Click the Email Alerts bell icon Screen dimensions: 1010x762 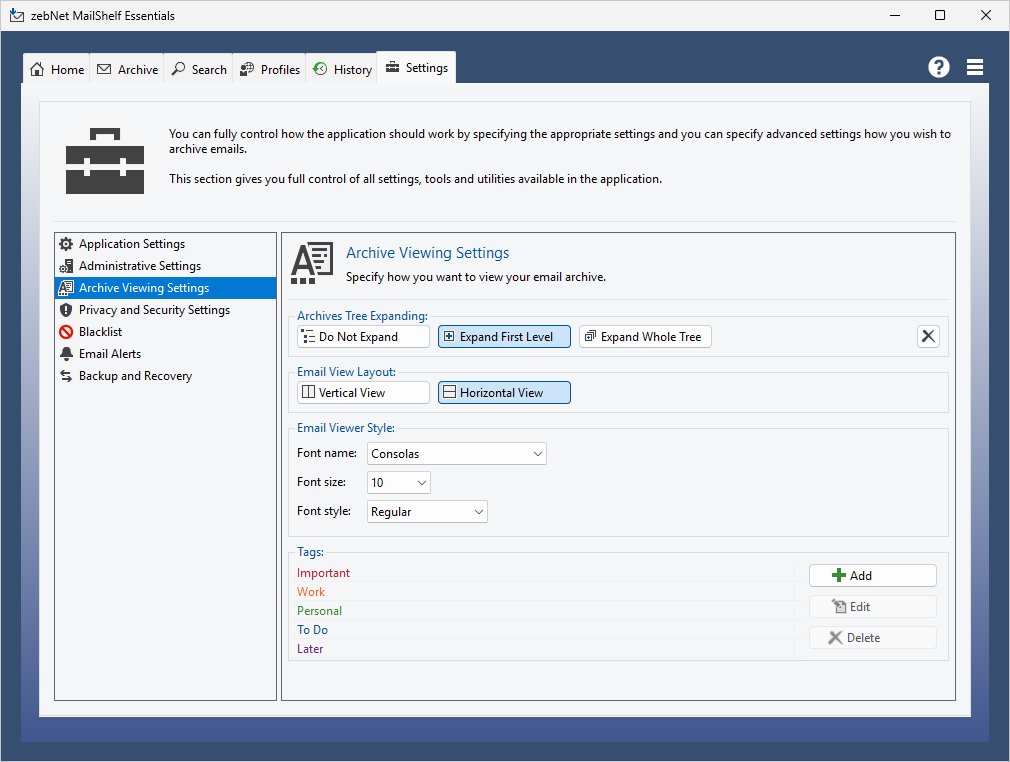tap(66, 354)
